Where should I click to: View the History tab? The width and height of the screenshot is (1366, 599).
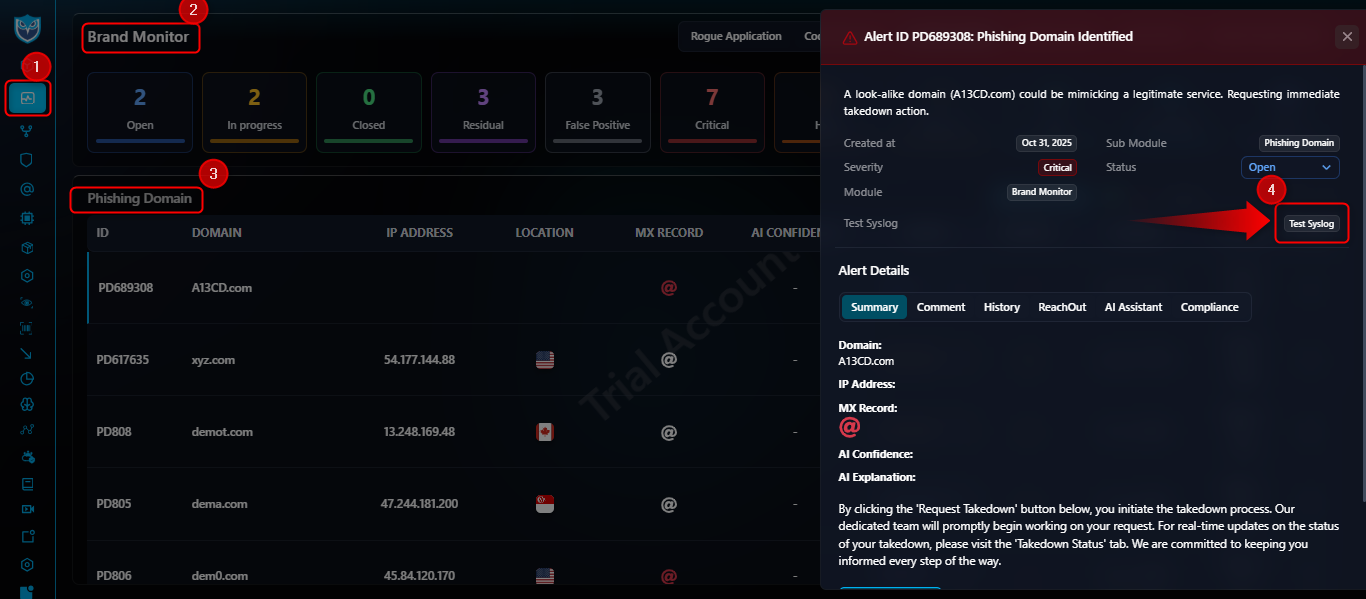[x=1002, y=307]
